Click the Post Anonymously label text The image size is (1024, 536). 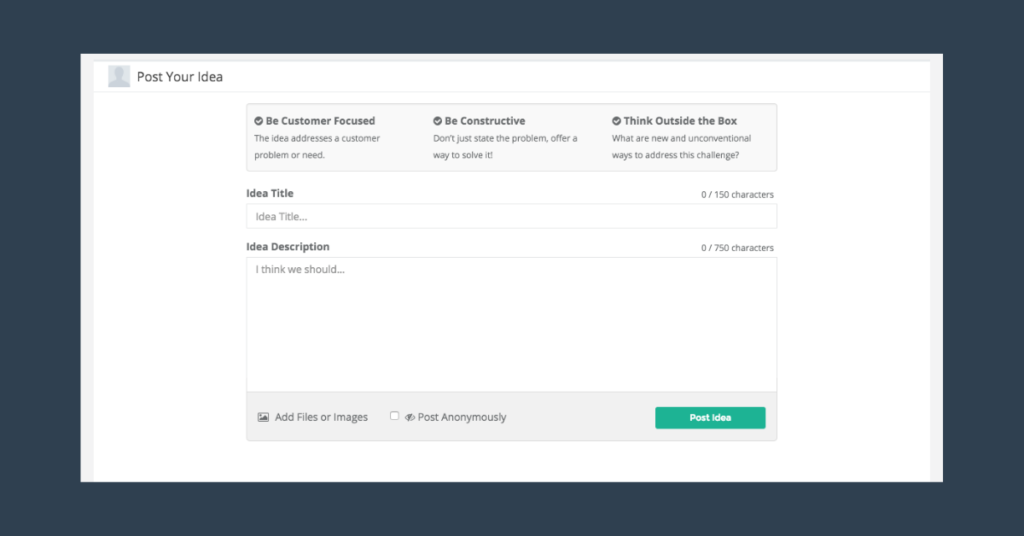462,417
